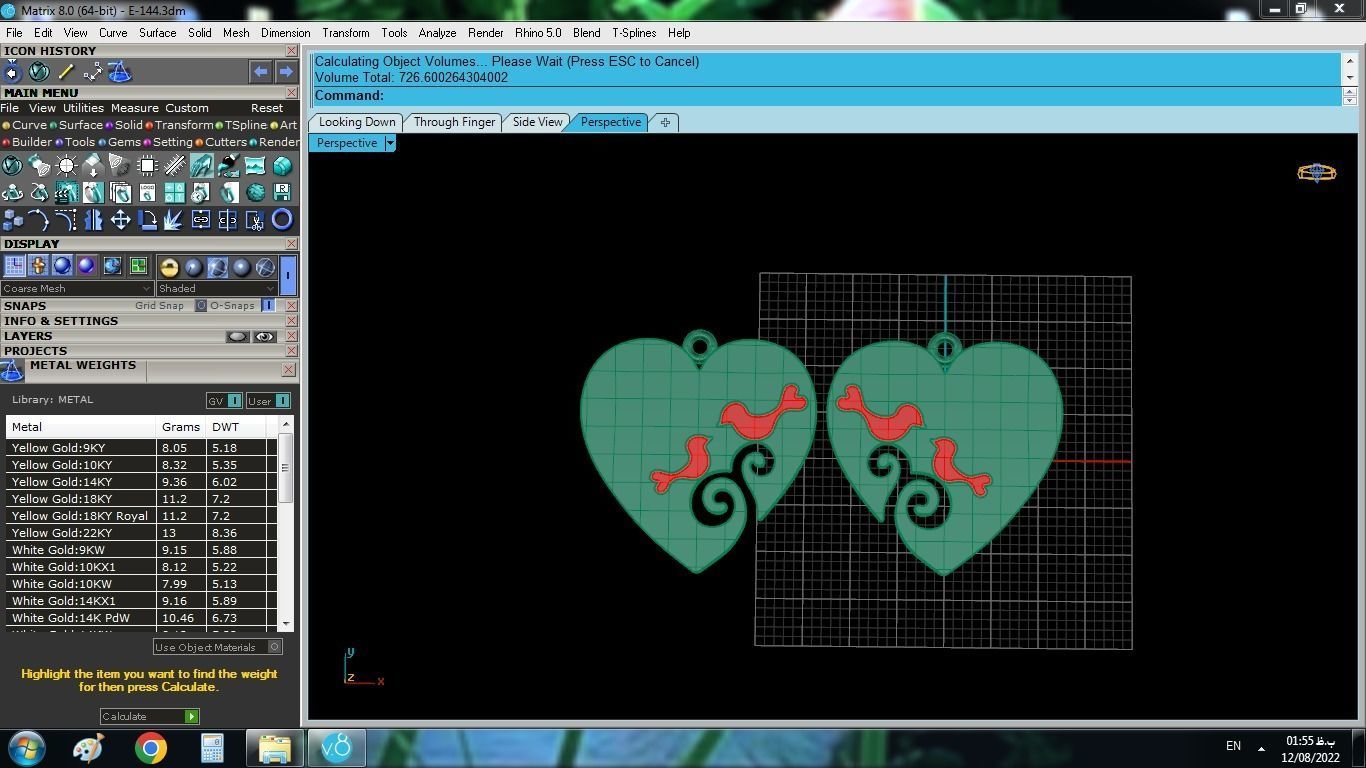Click Reset in the Main Menu
This screenshot has width=1366, height=768.
click(266, 108)
